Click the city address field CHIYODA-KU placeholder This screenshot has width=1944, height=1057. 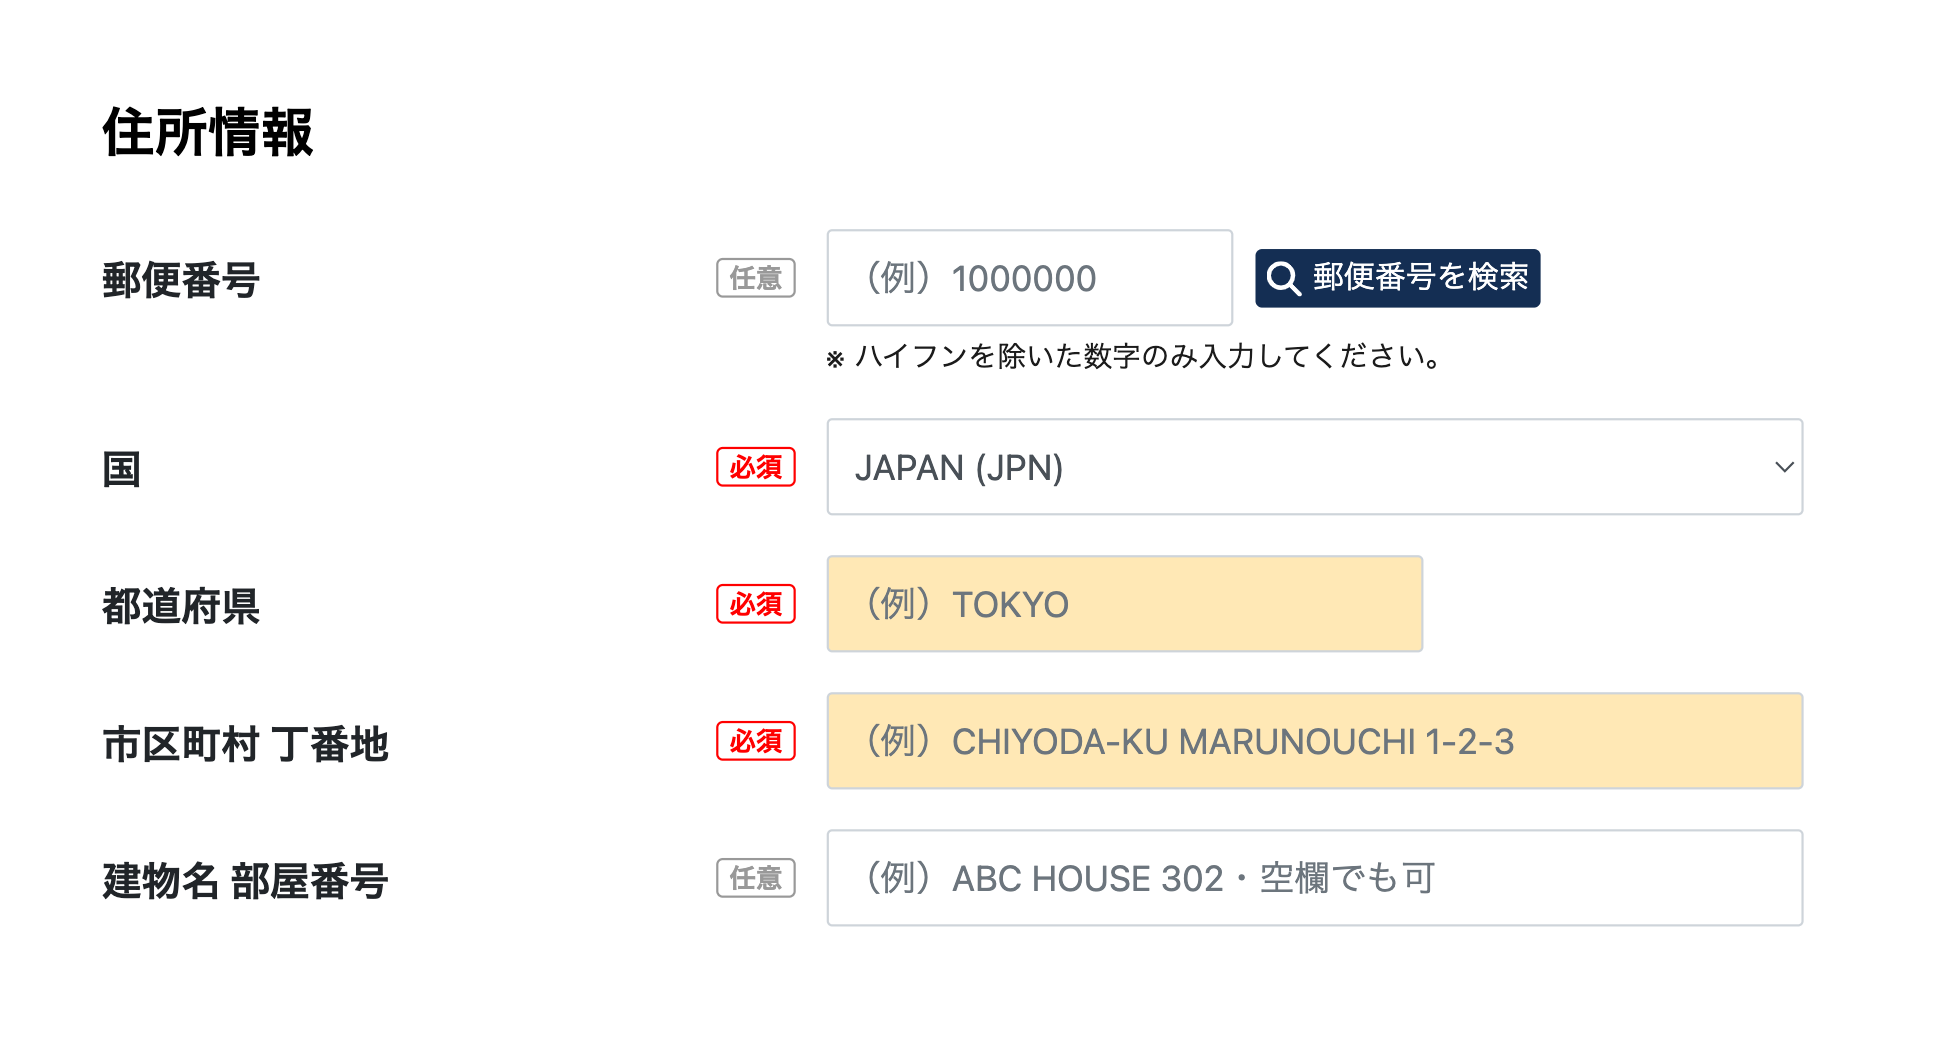[x=1313, y=741]
